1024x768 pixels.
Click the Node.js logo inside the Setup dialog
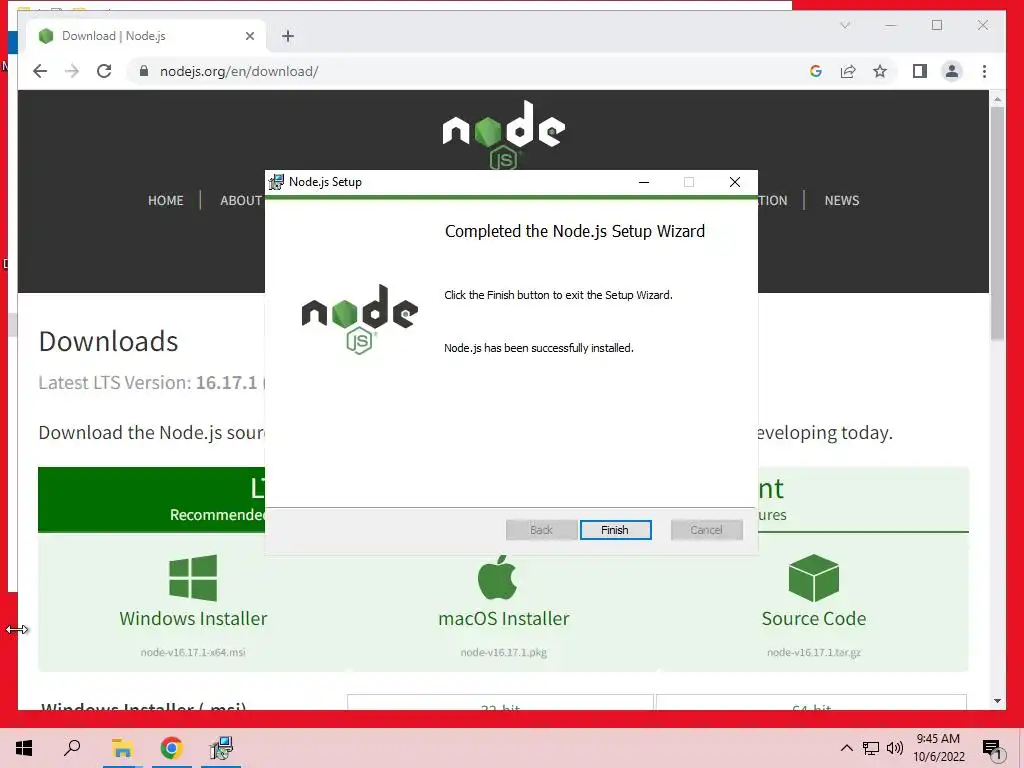[x=360, y=320]
